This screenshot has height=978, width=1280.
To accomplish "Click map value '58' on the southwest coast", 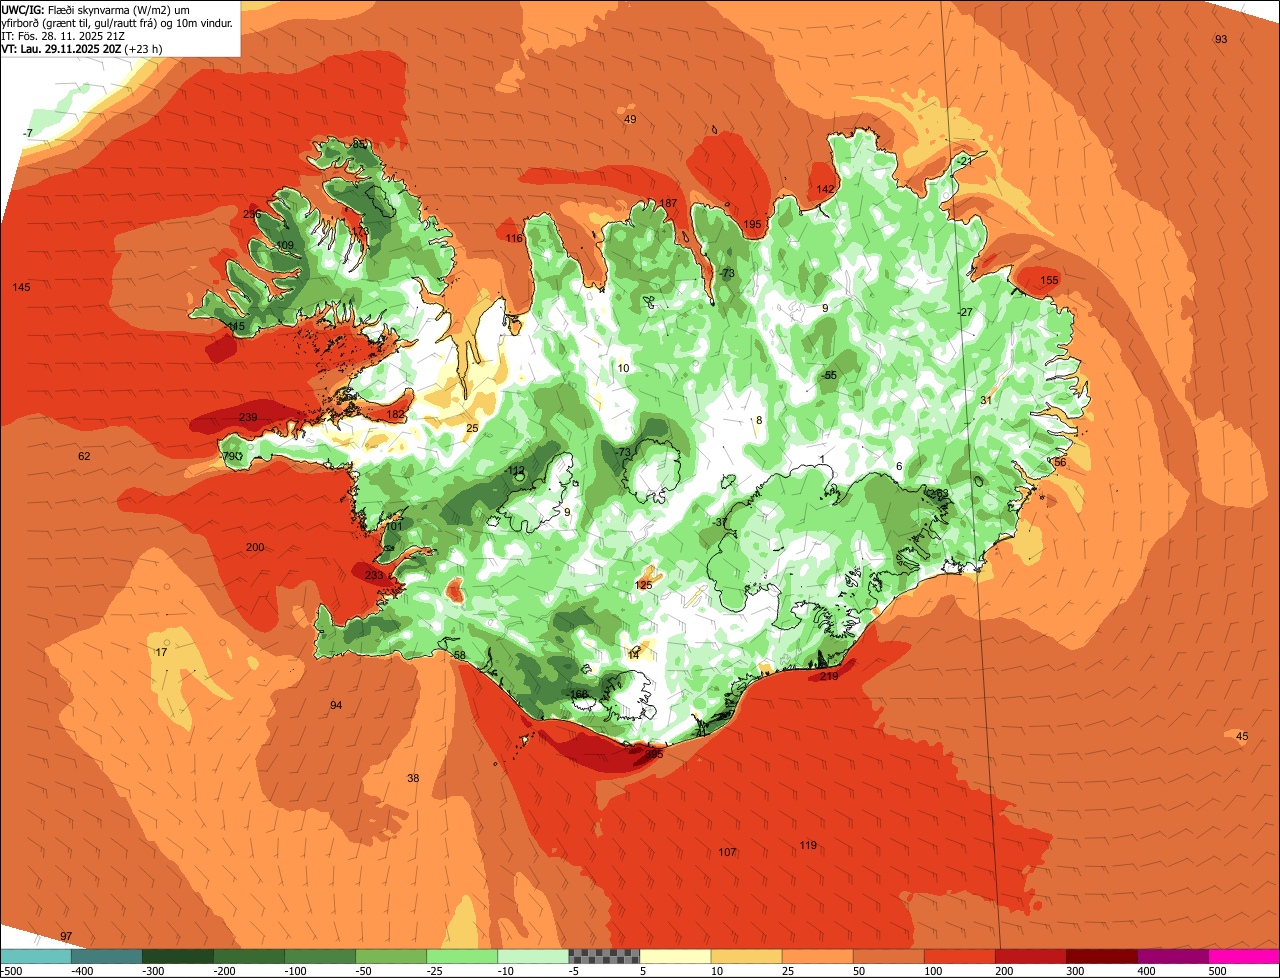I will 460,655.
